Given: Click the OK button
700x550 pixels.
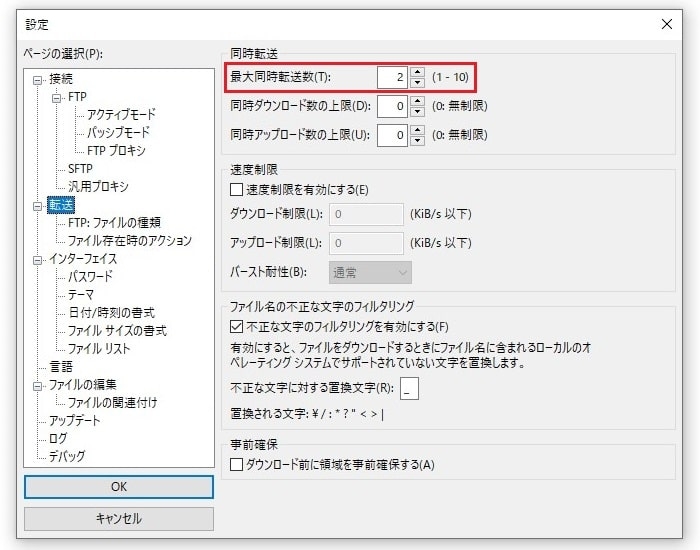Looking at the screenshot, I should 119,486.
